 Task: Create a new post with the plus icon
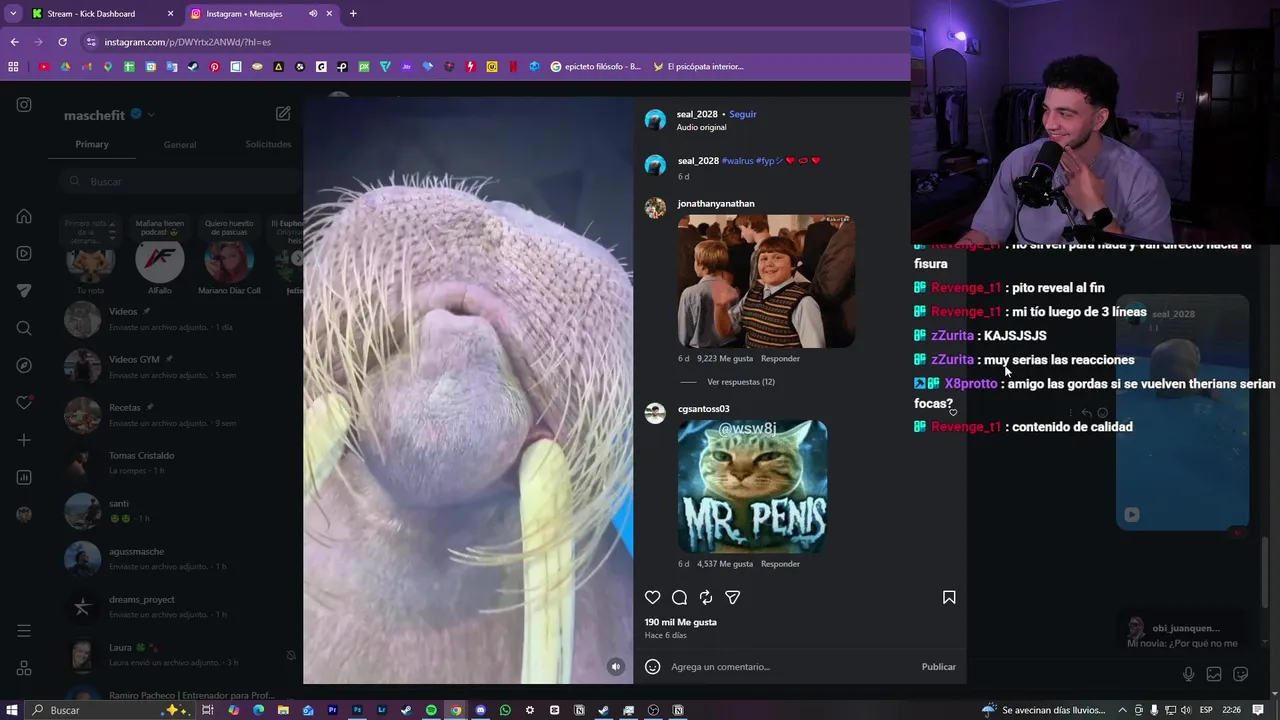pyautogui.click(x=24, y=440)
